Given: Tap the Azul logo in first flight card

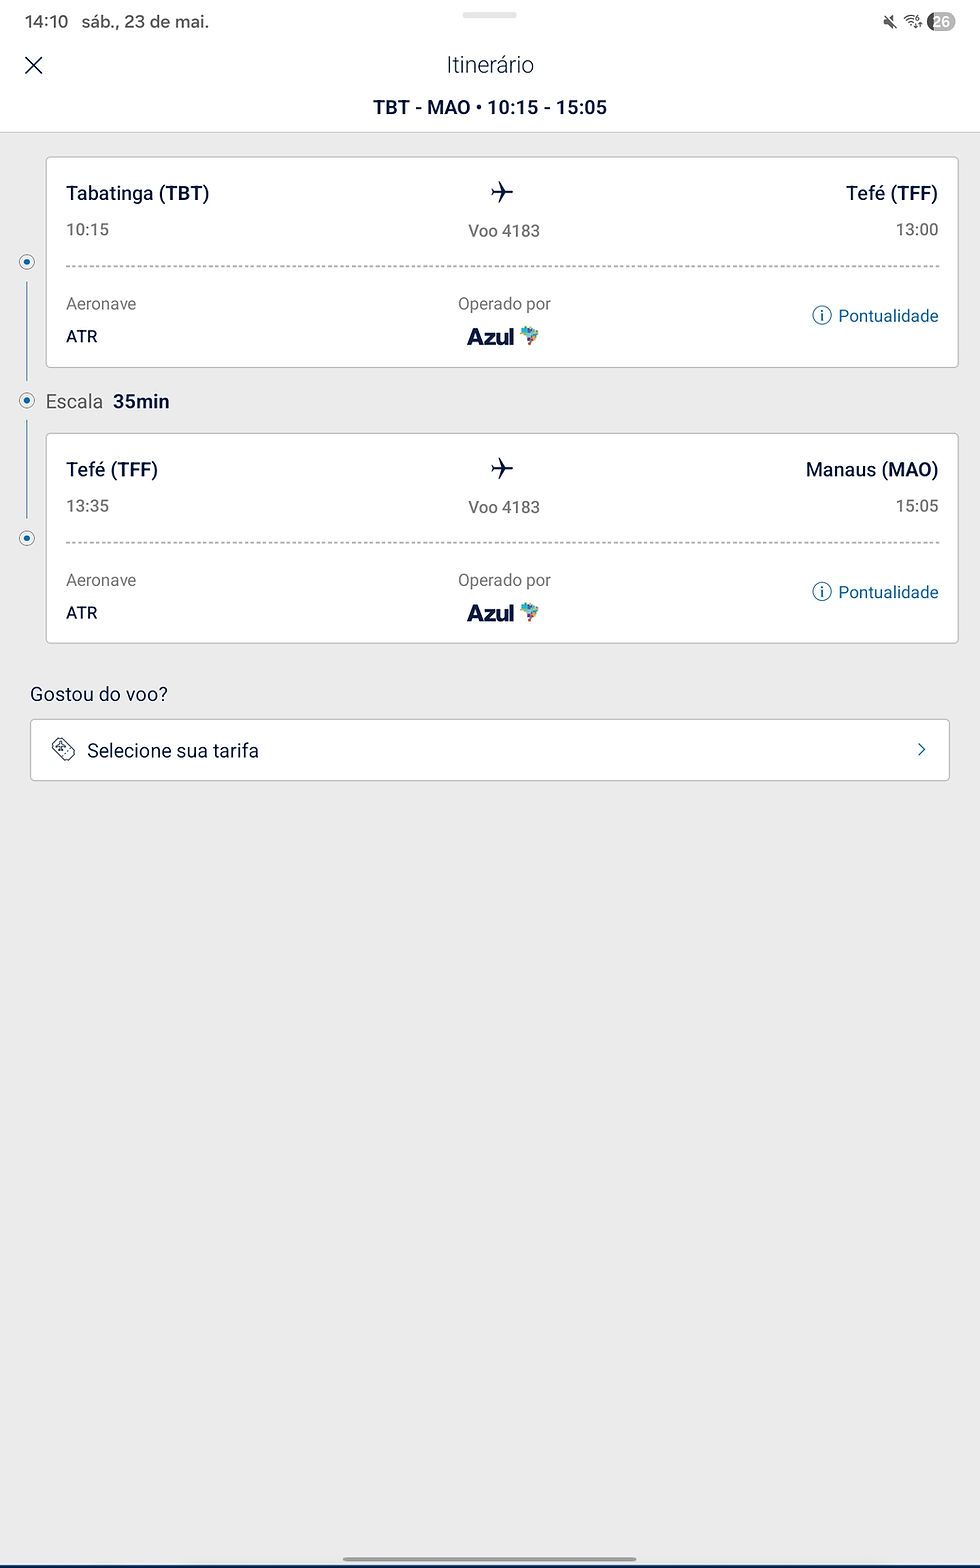Looking at the screenshot, I should (x=503, y=337).
